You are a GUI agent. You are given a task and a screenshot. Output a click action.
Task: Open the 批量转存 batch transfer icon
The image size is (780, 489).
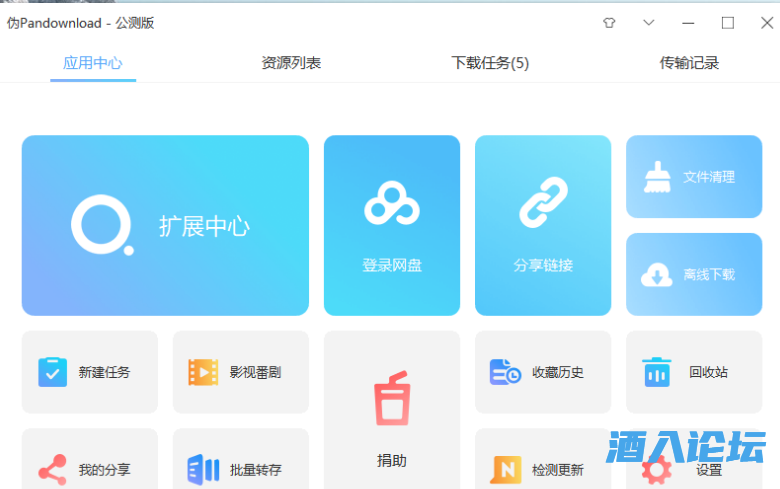pos(203,470)
